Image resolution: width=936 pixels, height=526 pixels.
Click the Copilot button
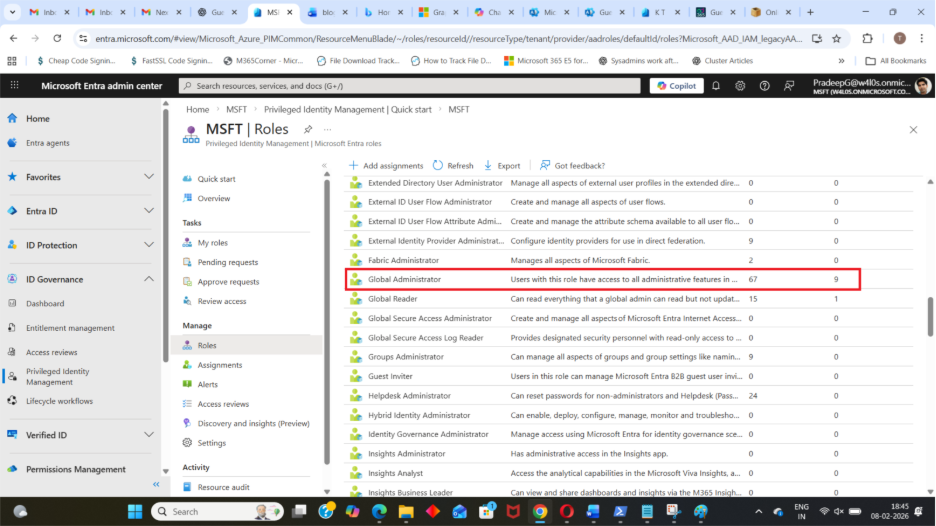(x=676, y=86)
